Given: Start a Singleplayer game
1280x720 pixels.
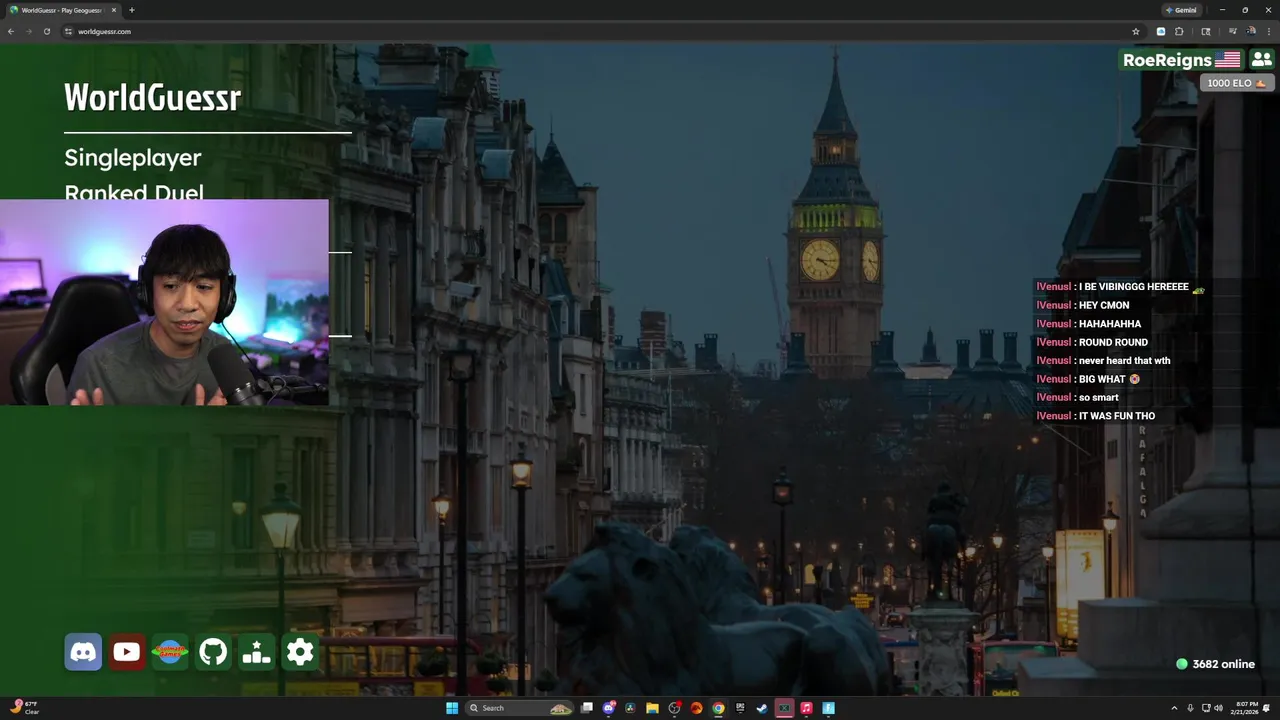Looking at the screenshot, I should click(133, 158).
